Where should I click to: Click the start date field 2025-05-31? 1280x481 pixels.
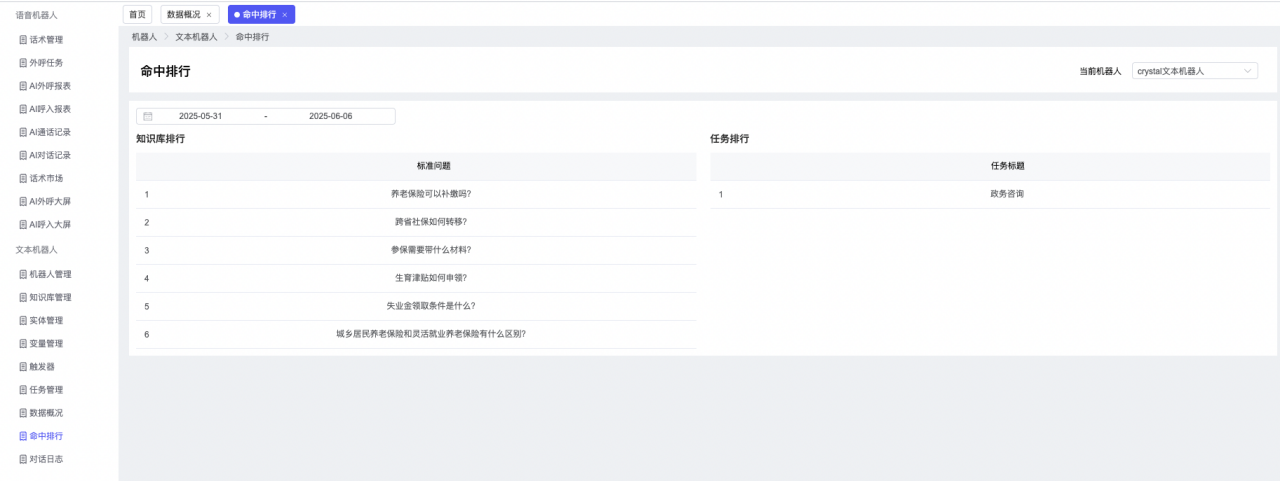[x=200, y=116]
